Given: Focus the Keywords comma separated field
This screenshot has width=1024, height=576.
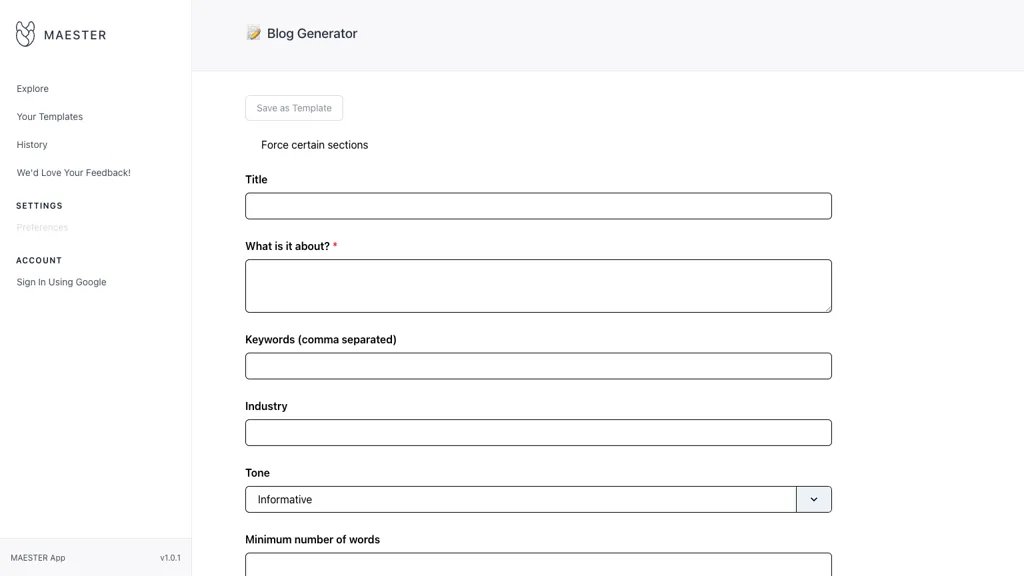Looking at the screenshot, I should coord(538,366).
